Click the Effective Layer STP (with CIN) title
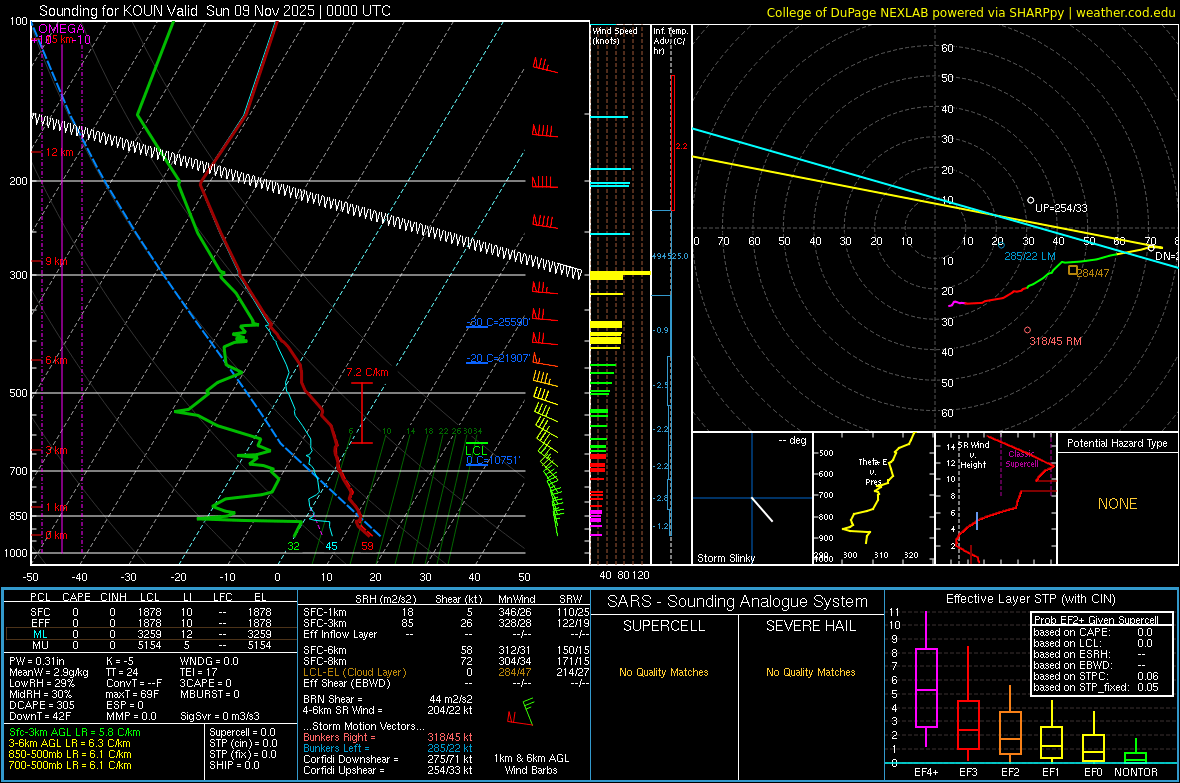1180x783 pixels. [1031, 599]
